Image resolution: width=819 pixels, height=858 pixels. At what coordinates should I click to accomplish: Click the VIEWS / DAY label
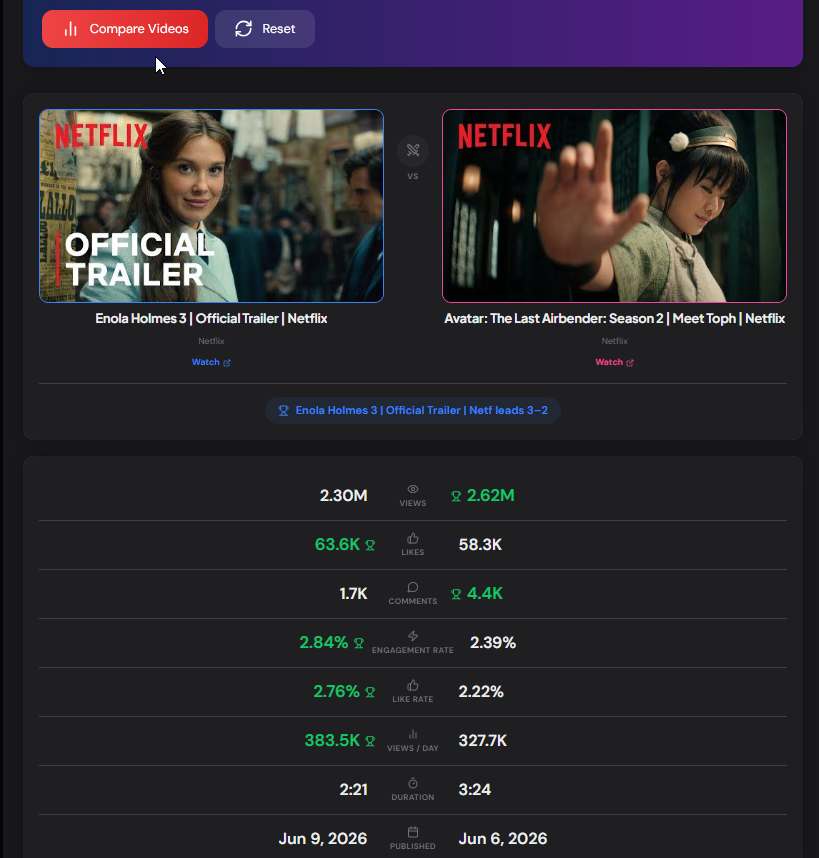413,748
